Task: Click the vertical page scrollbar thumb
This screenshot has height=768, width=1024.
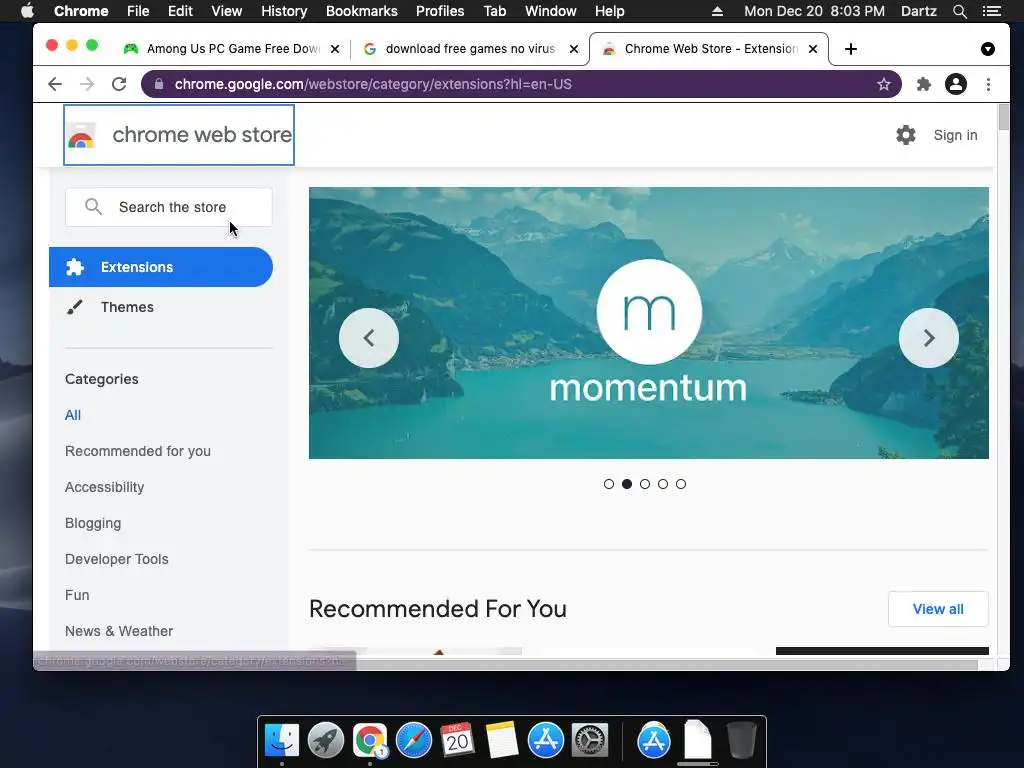Action: [x=1003, y=118]
